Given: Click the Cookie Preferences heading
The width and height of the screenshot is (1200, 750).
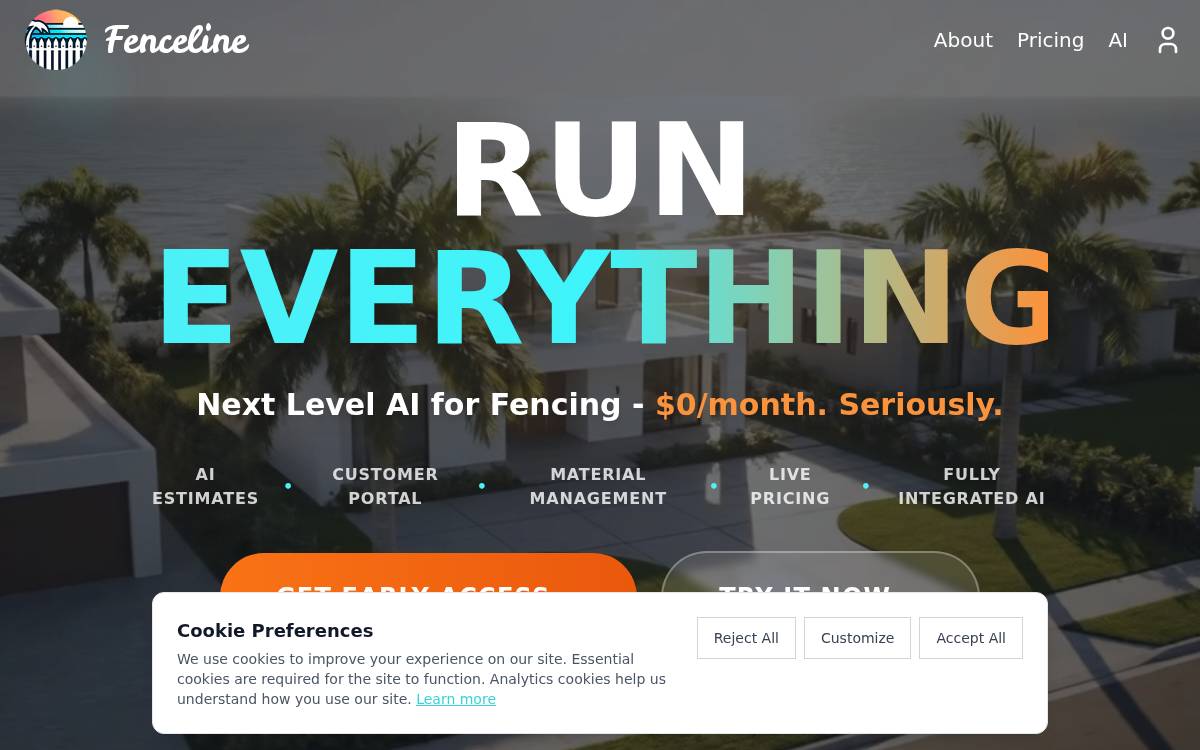Looking at the screenshot, I should (x=275, y=630).
